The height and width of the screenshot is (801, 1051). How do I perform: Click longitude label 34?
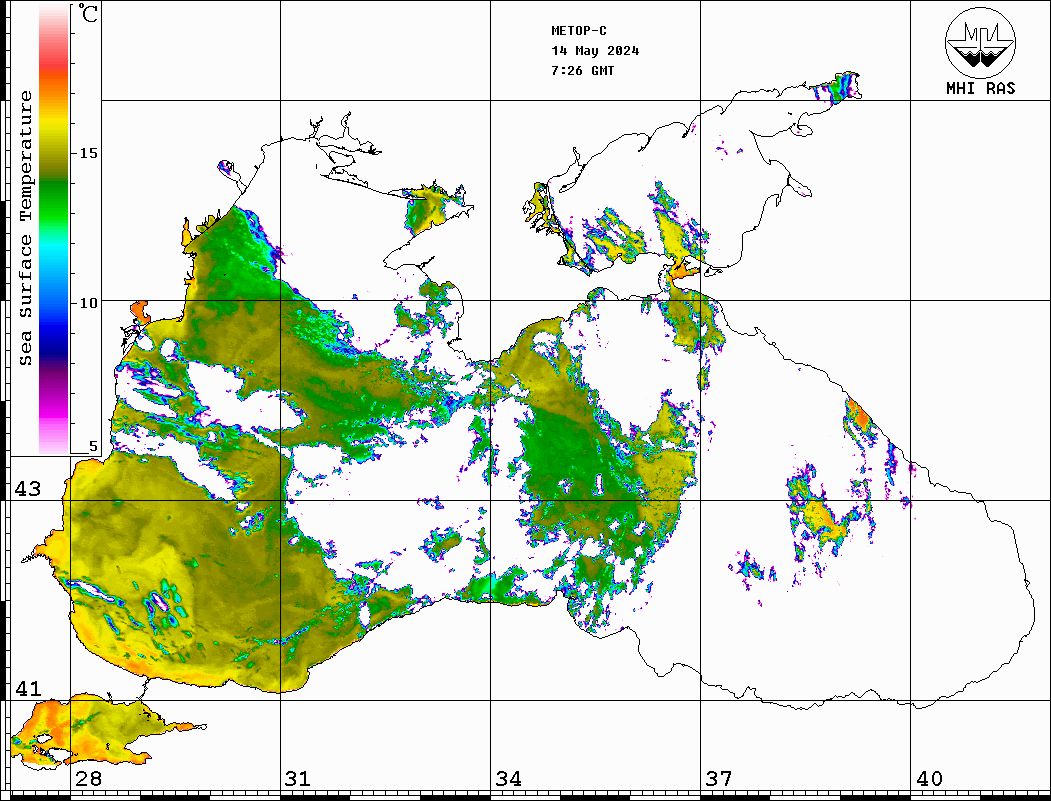509,778
